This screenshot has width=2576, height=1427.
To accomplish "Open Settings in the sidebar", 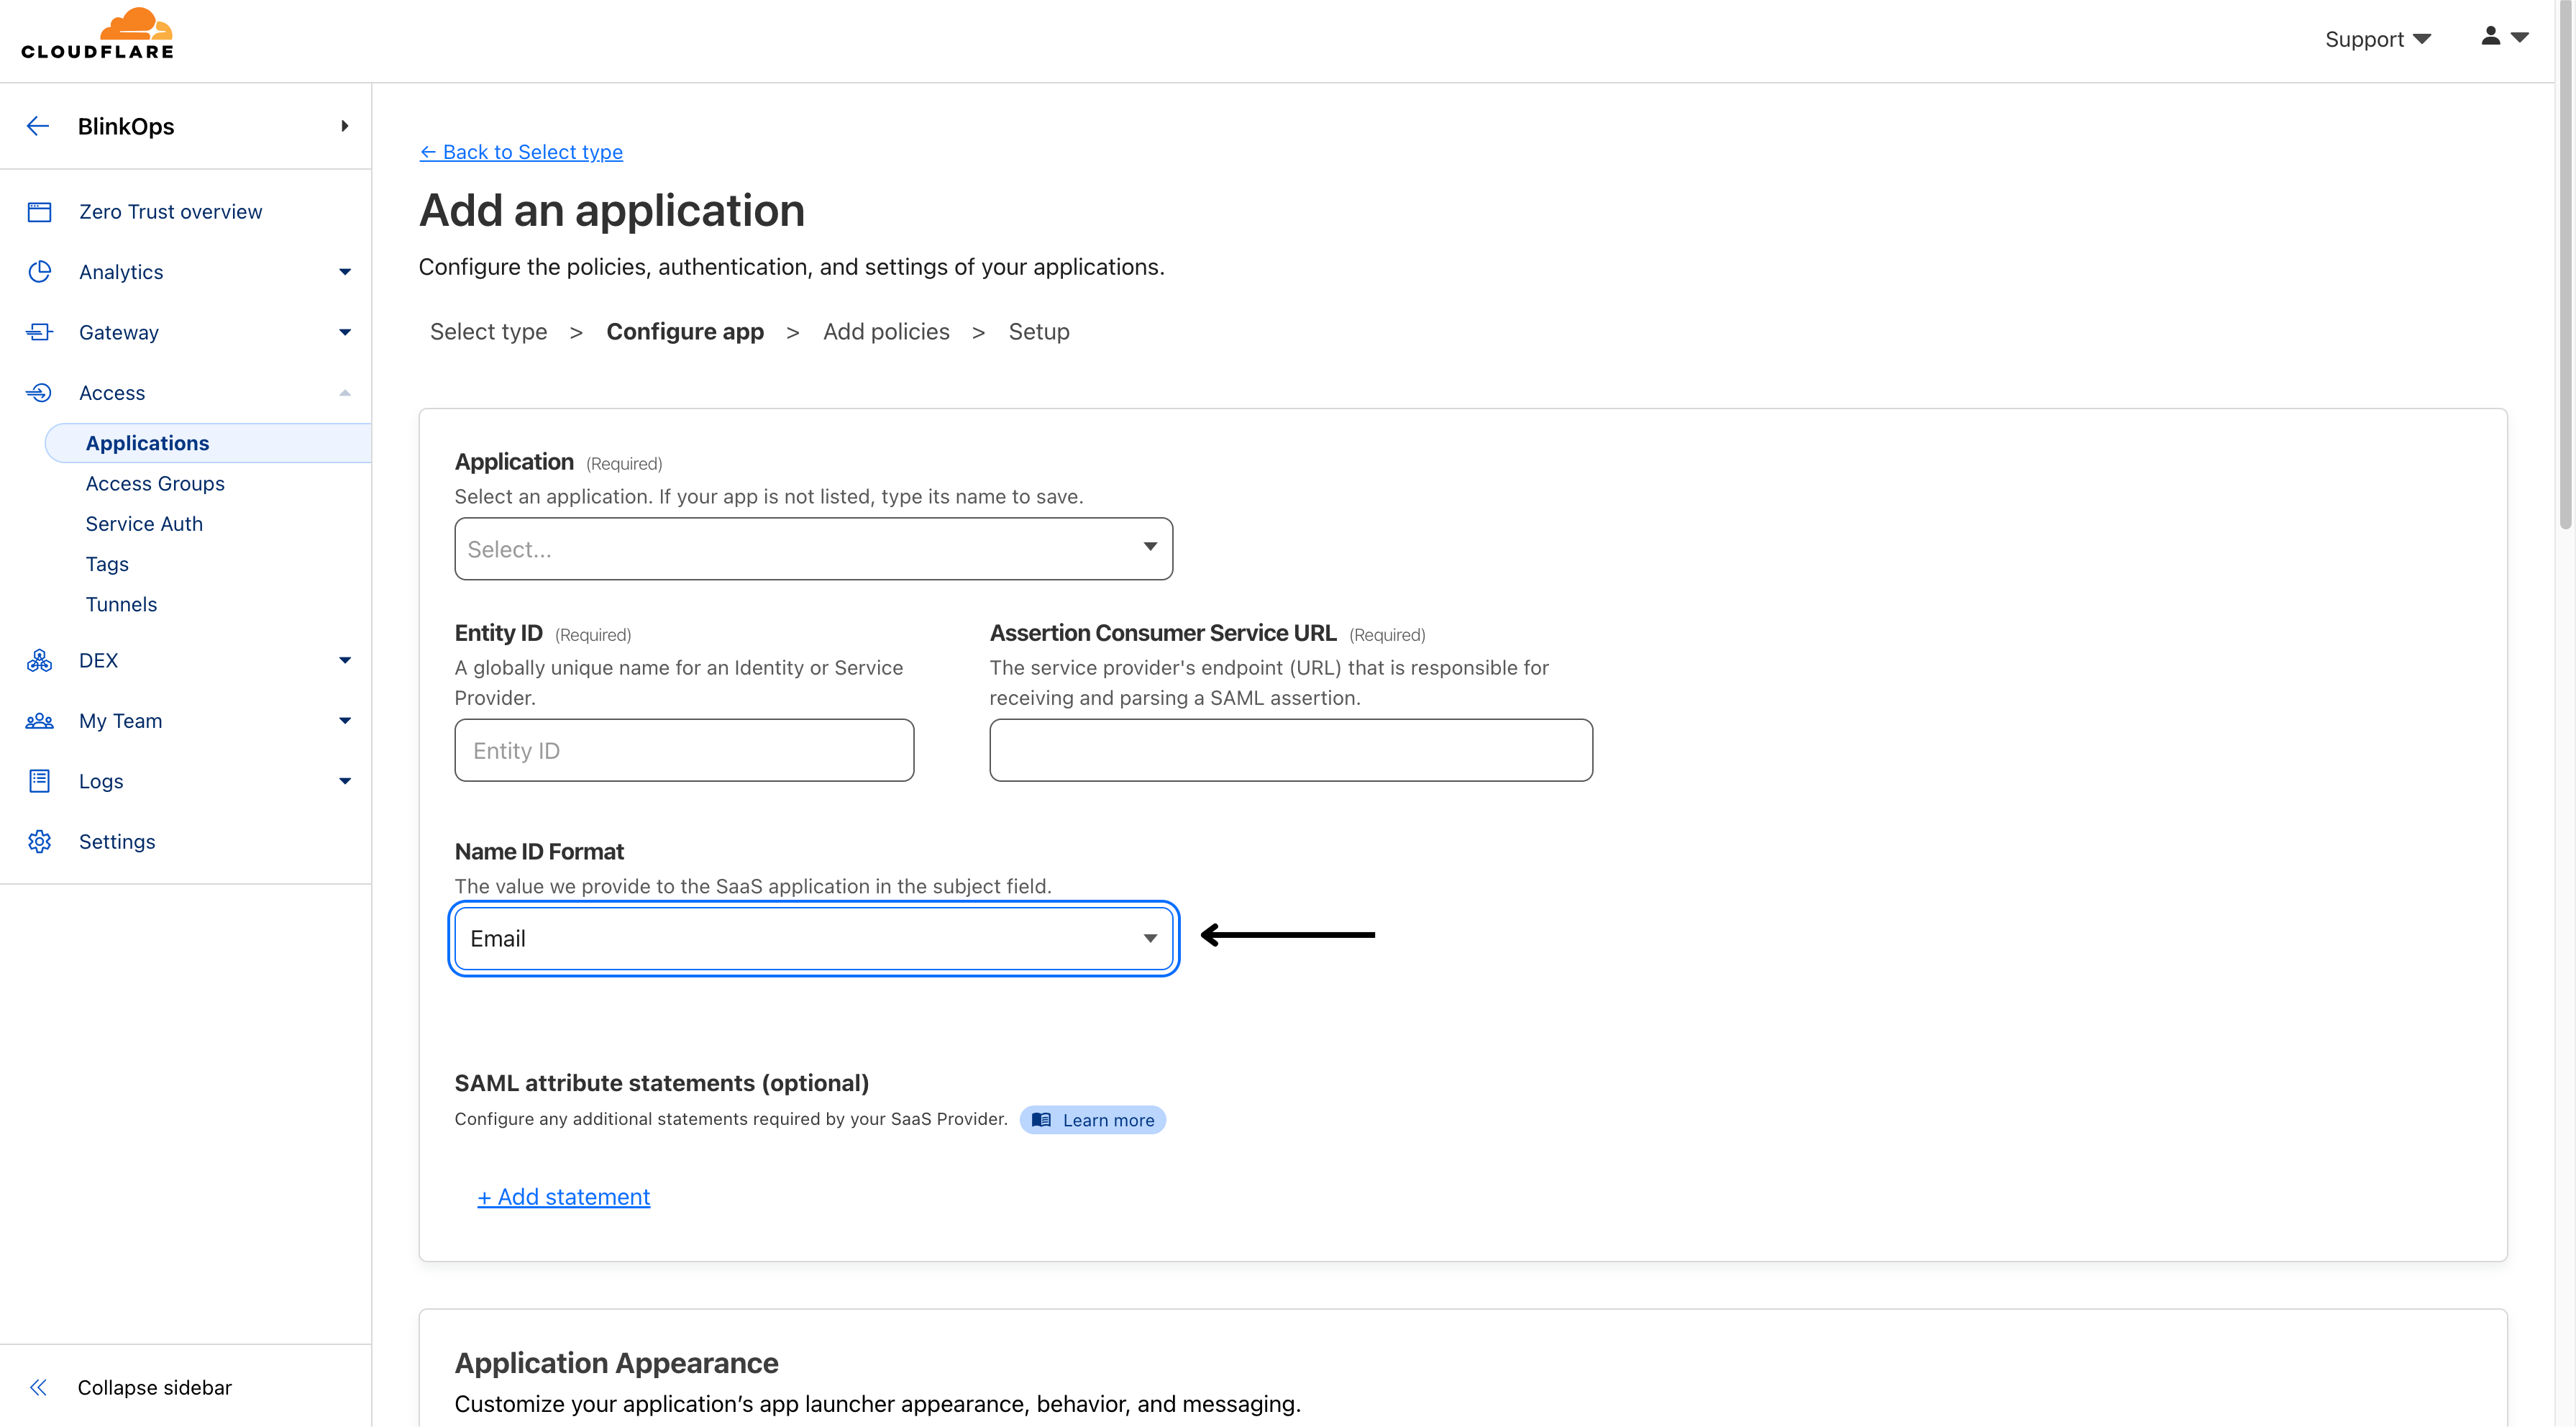I will pyautogui.click(x=117, y=842).
